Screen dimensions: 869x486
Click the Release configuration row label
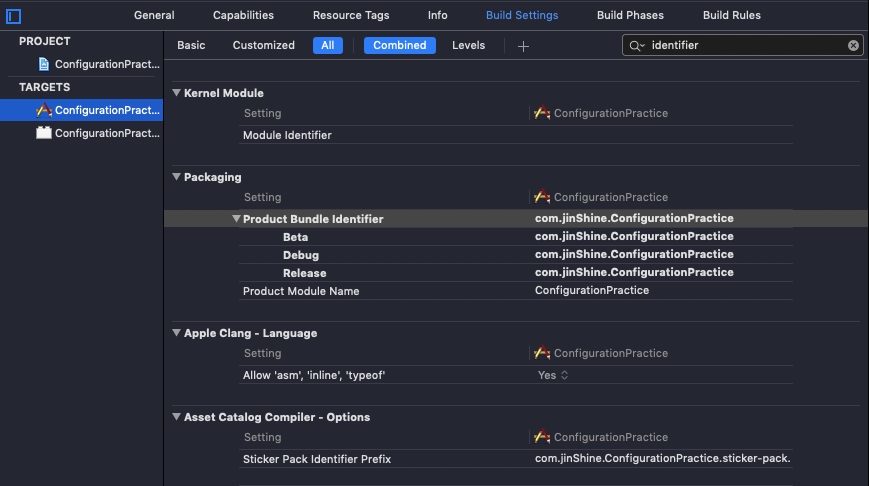pos(304,273)
